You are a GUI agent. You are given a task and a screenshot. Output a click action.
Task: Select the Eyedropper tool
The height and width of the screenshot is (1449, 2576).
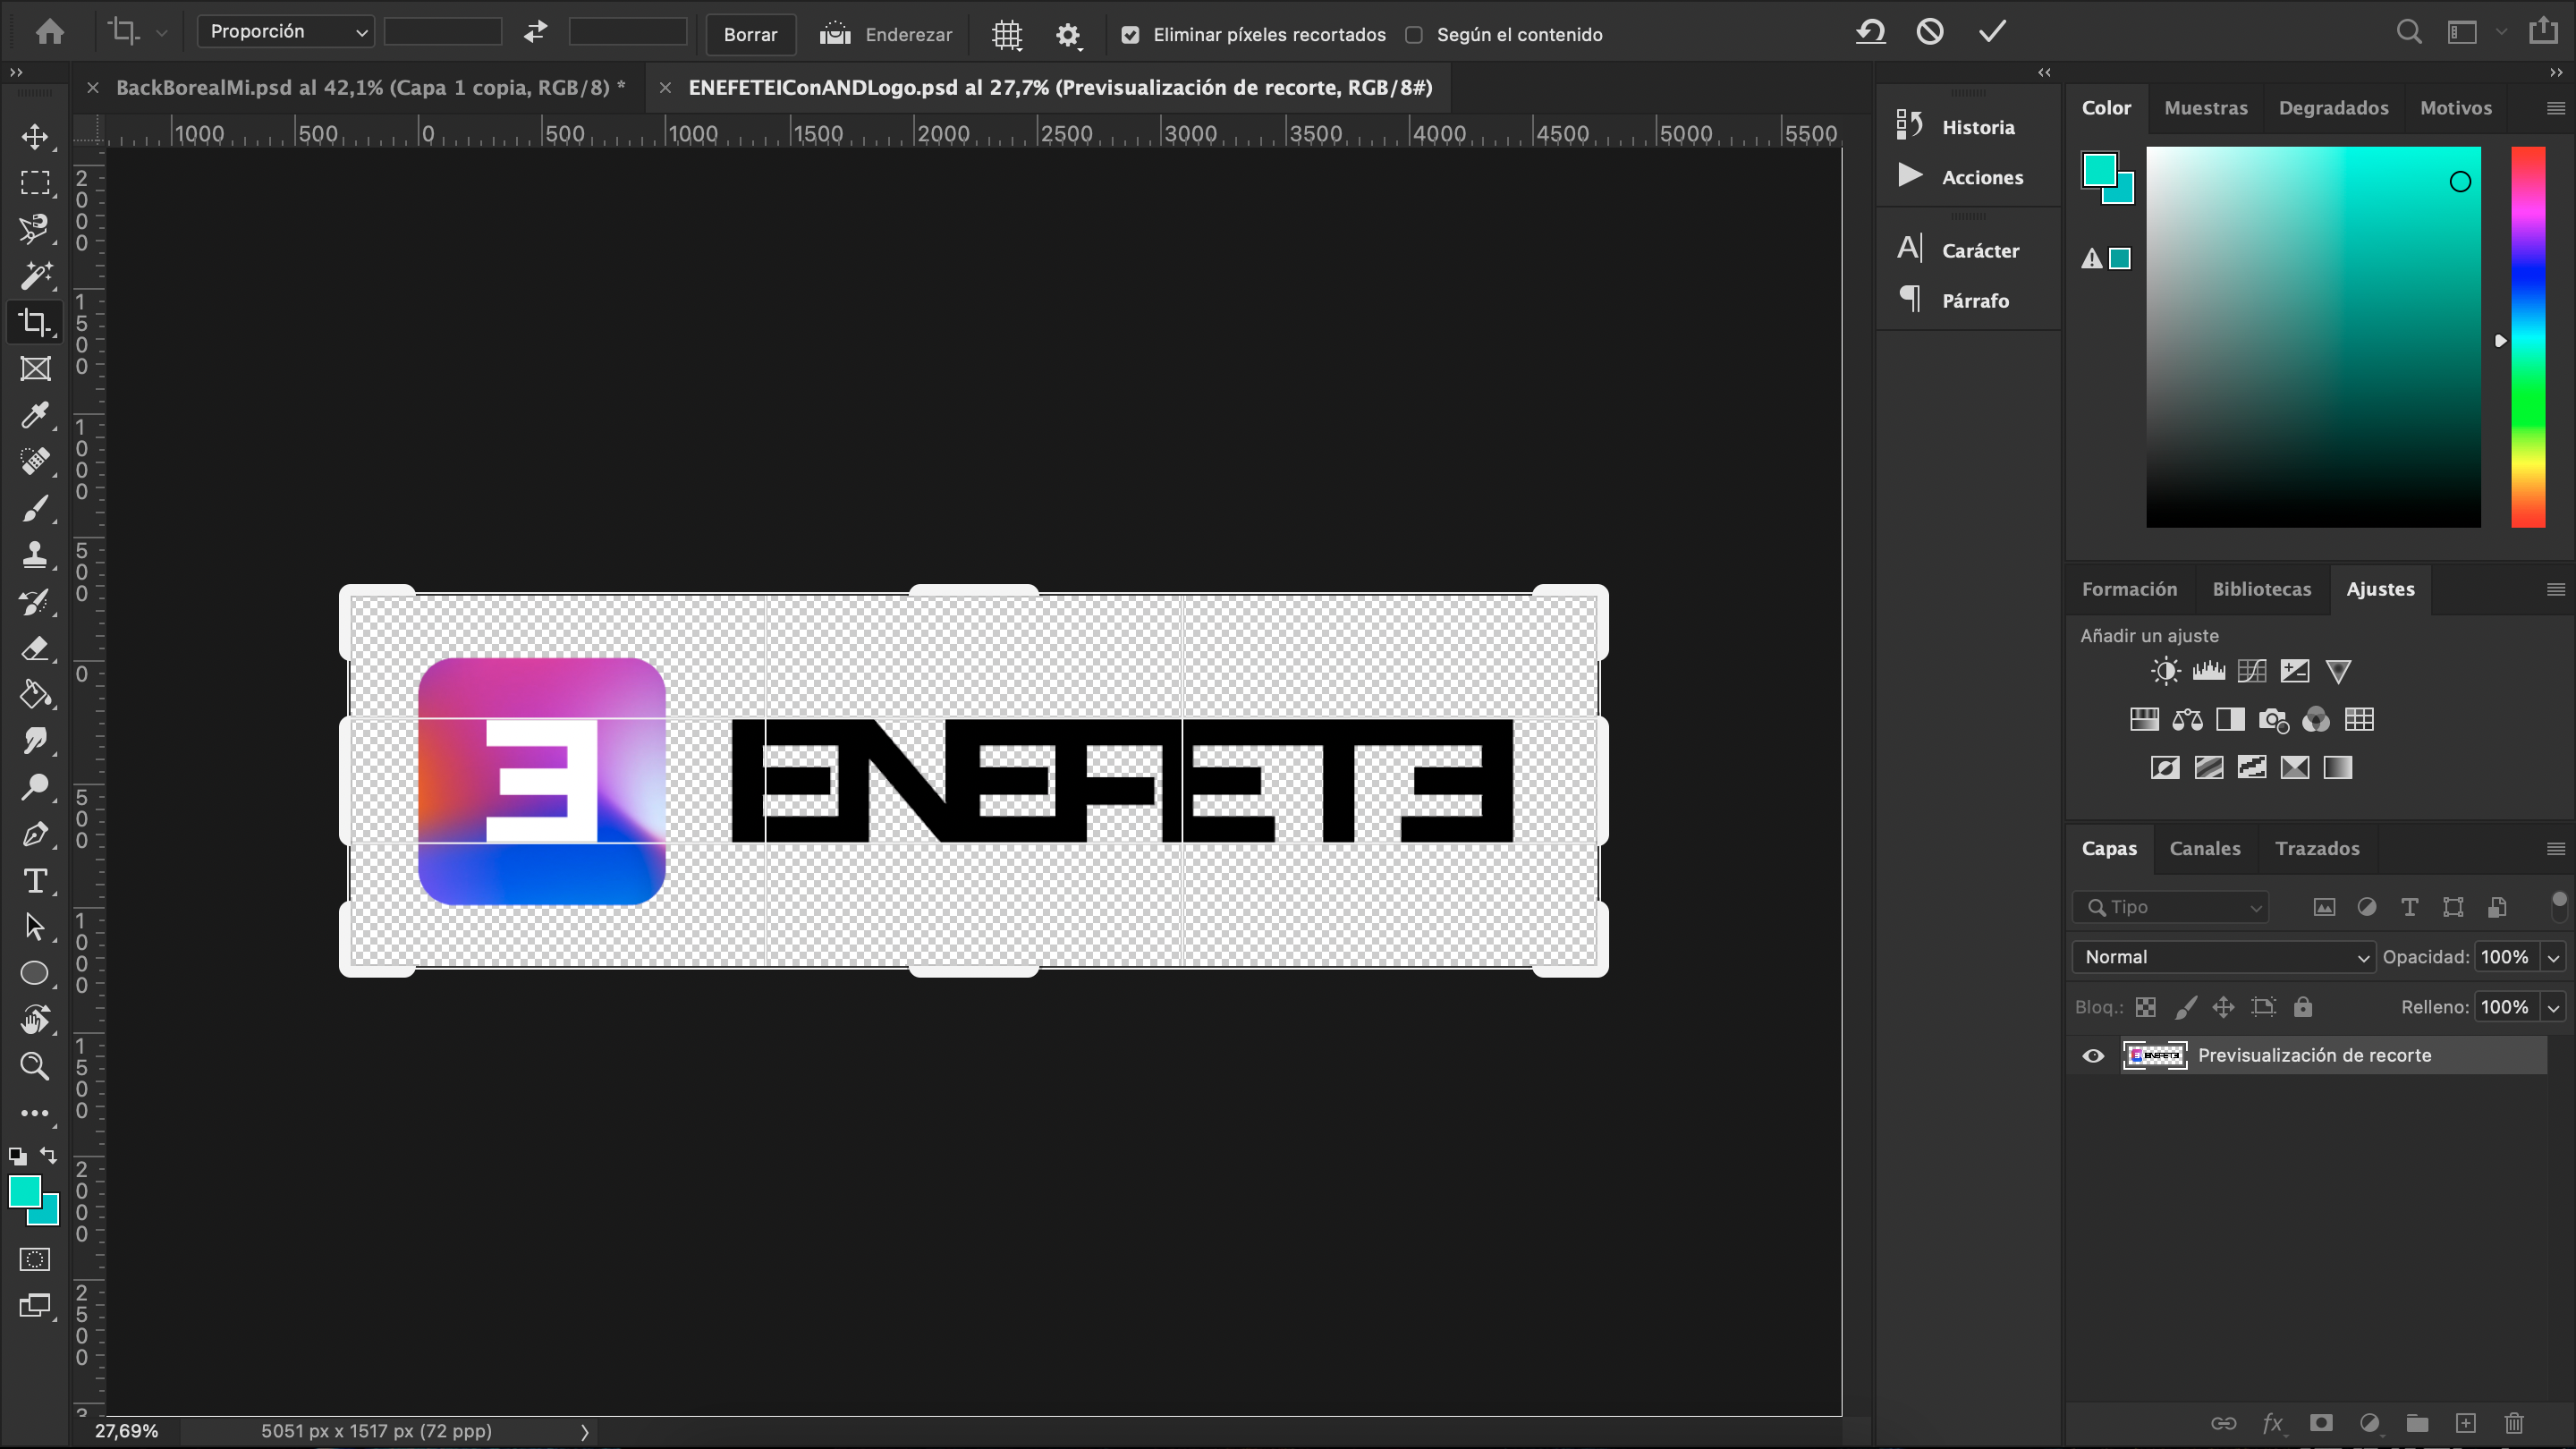click(35, 415)
